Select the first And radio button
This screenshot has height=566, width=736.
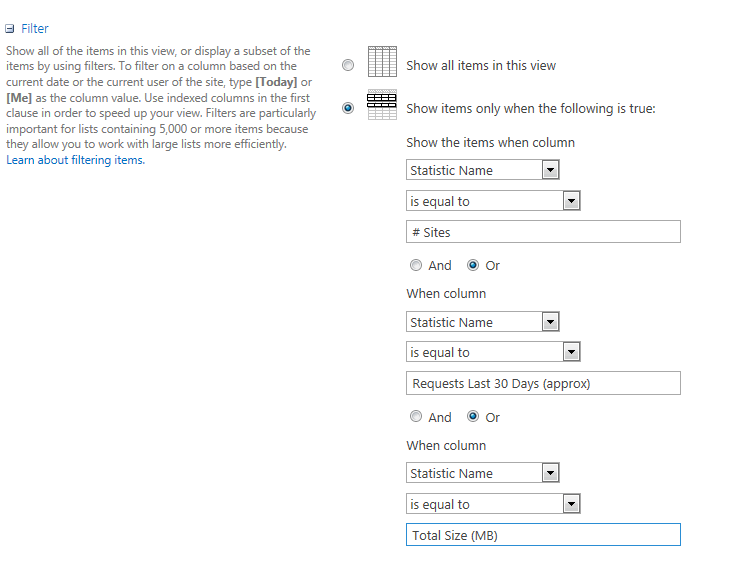coord(416,266)
